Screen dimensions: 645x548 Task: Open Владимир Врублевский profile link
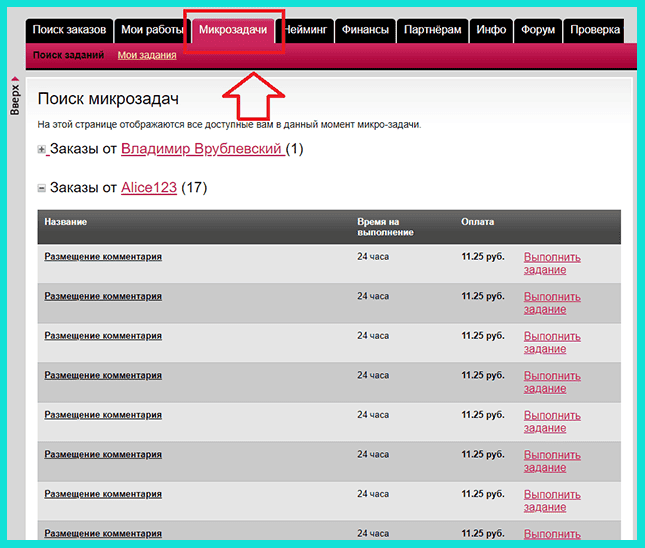click(x=201, y=149)
